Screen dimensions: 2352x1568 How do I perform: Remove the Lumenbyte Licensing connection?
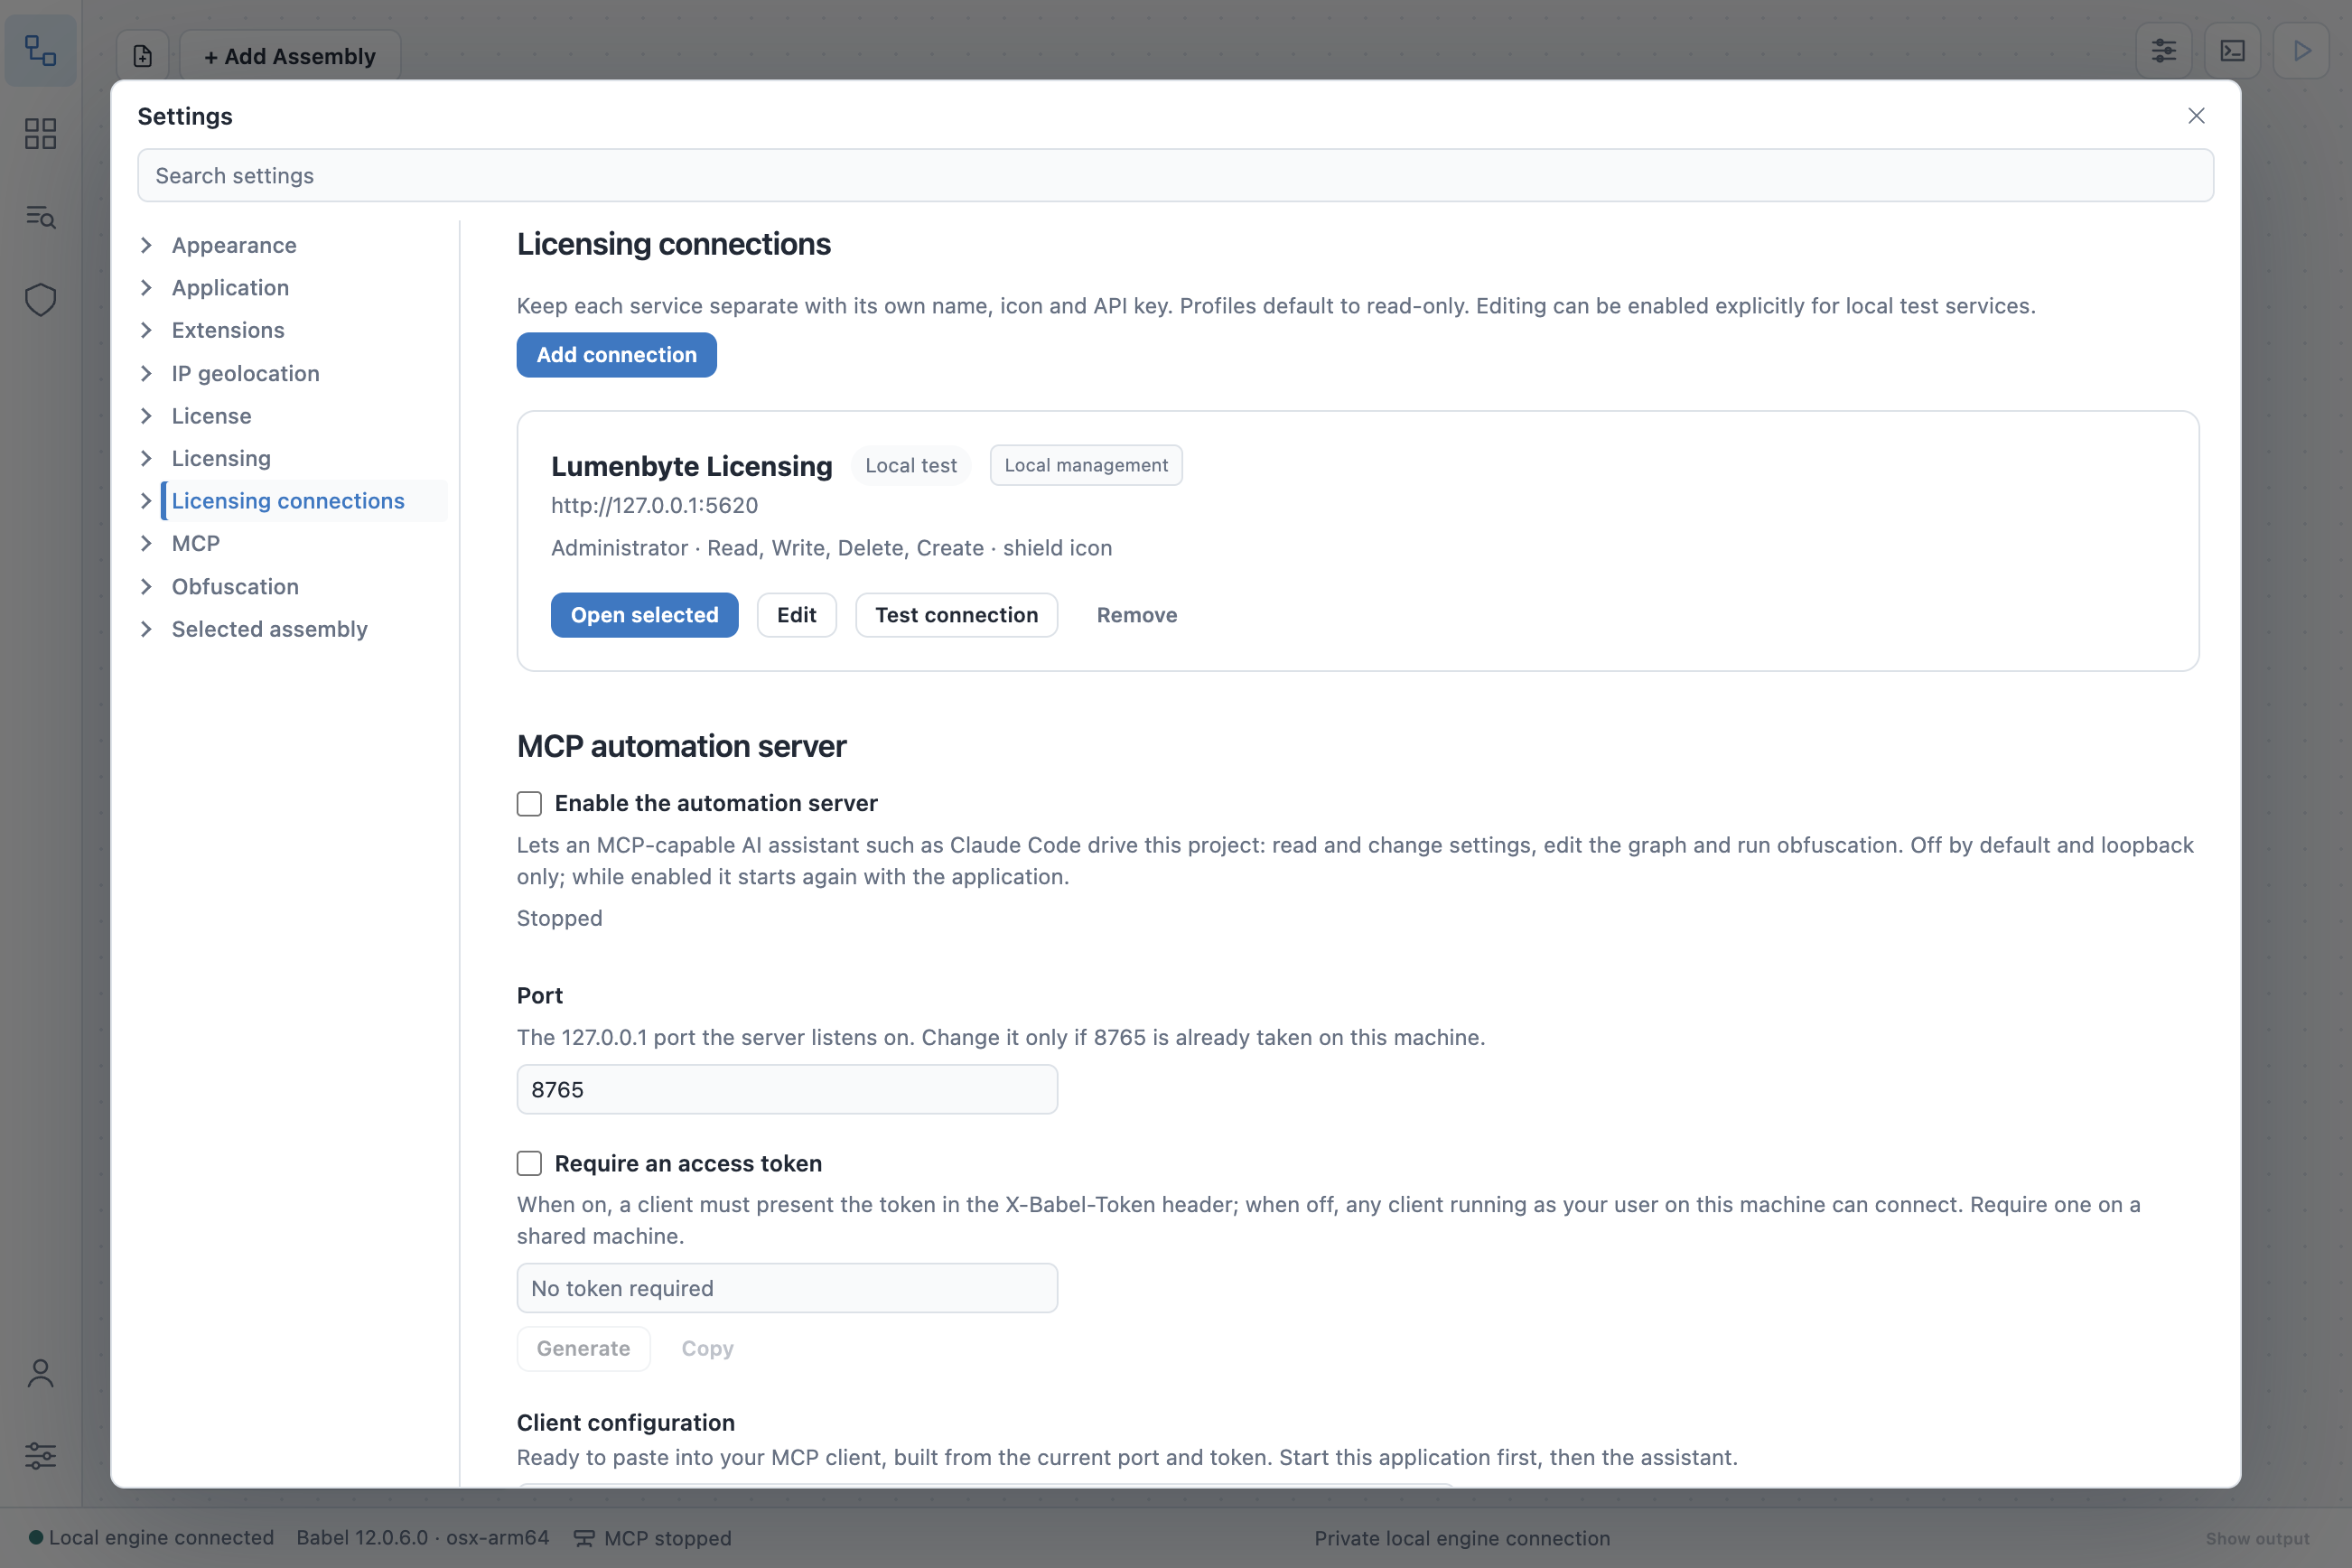point(1136,615)
